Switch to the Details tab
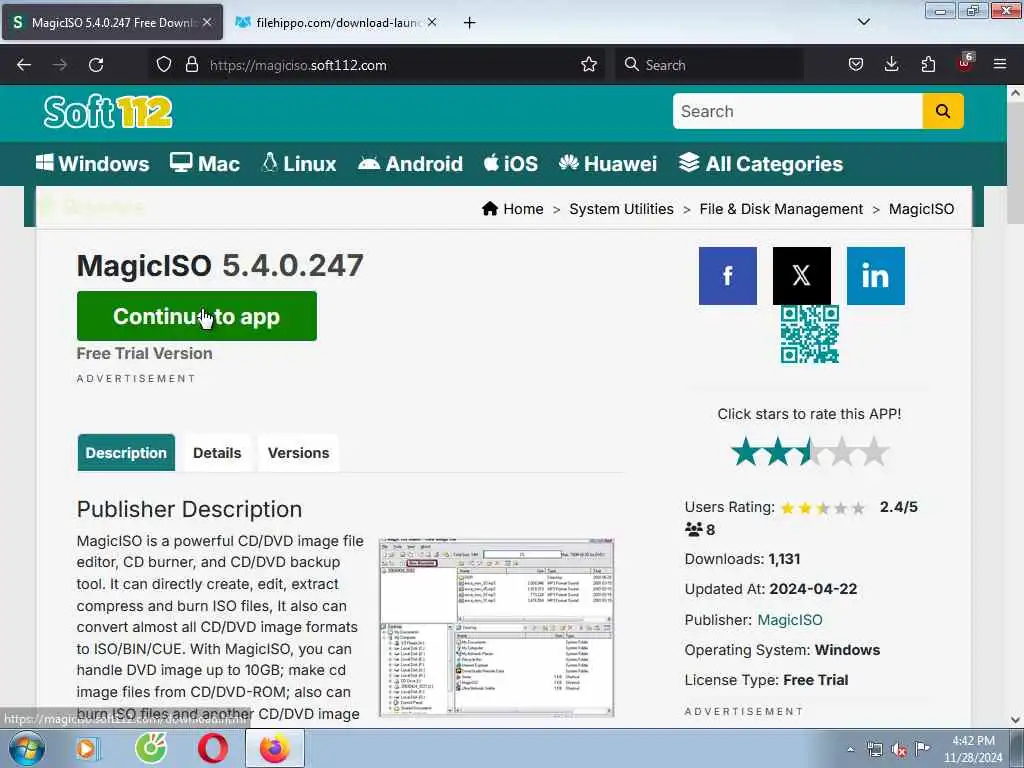Viewport: 1024px width, 768px height. (x=217, y=453)
